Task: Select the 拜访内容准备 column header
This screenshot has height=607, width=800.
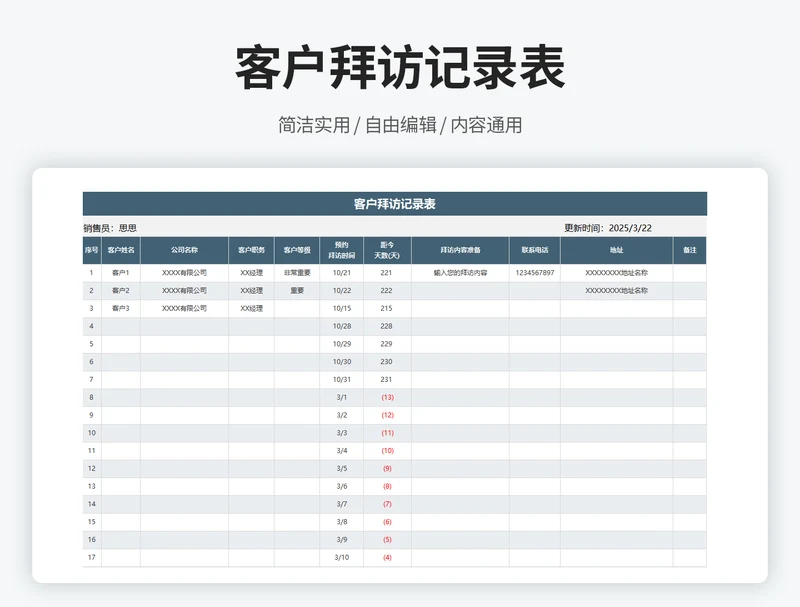Action: point(460,250)
